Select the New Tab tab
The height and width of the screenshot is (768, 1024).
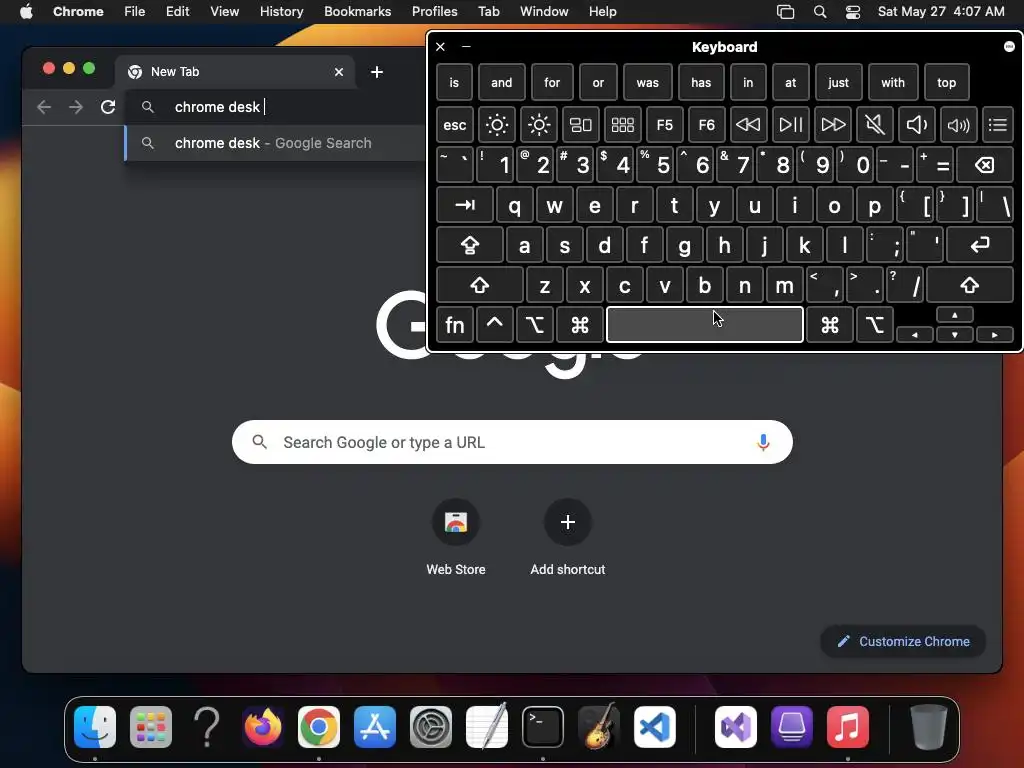(235, 72)
